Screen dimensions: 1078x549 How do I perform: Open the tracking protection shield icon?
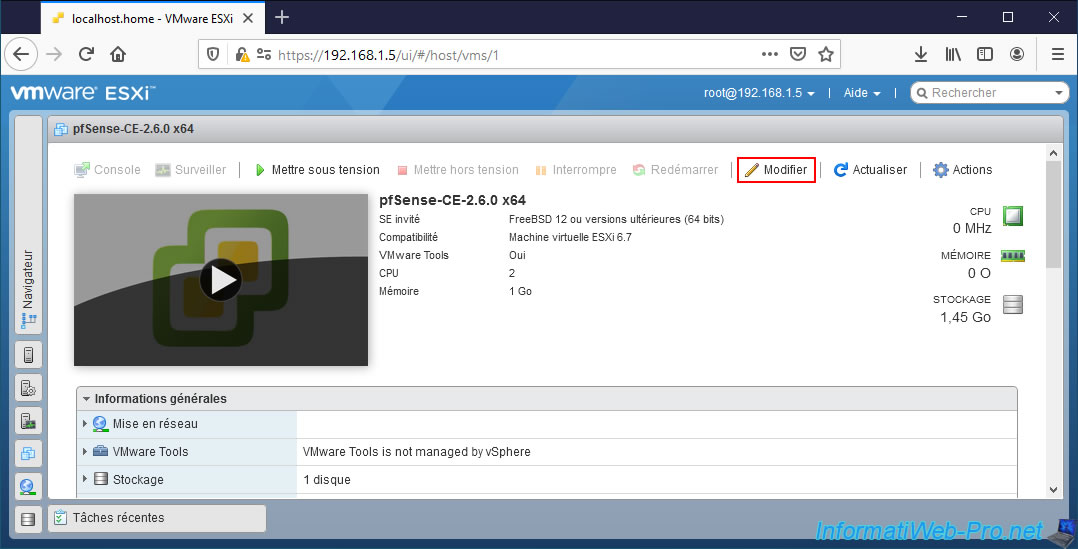pyautogui.click(x=213, y=54)
